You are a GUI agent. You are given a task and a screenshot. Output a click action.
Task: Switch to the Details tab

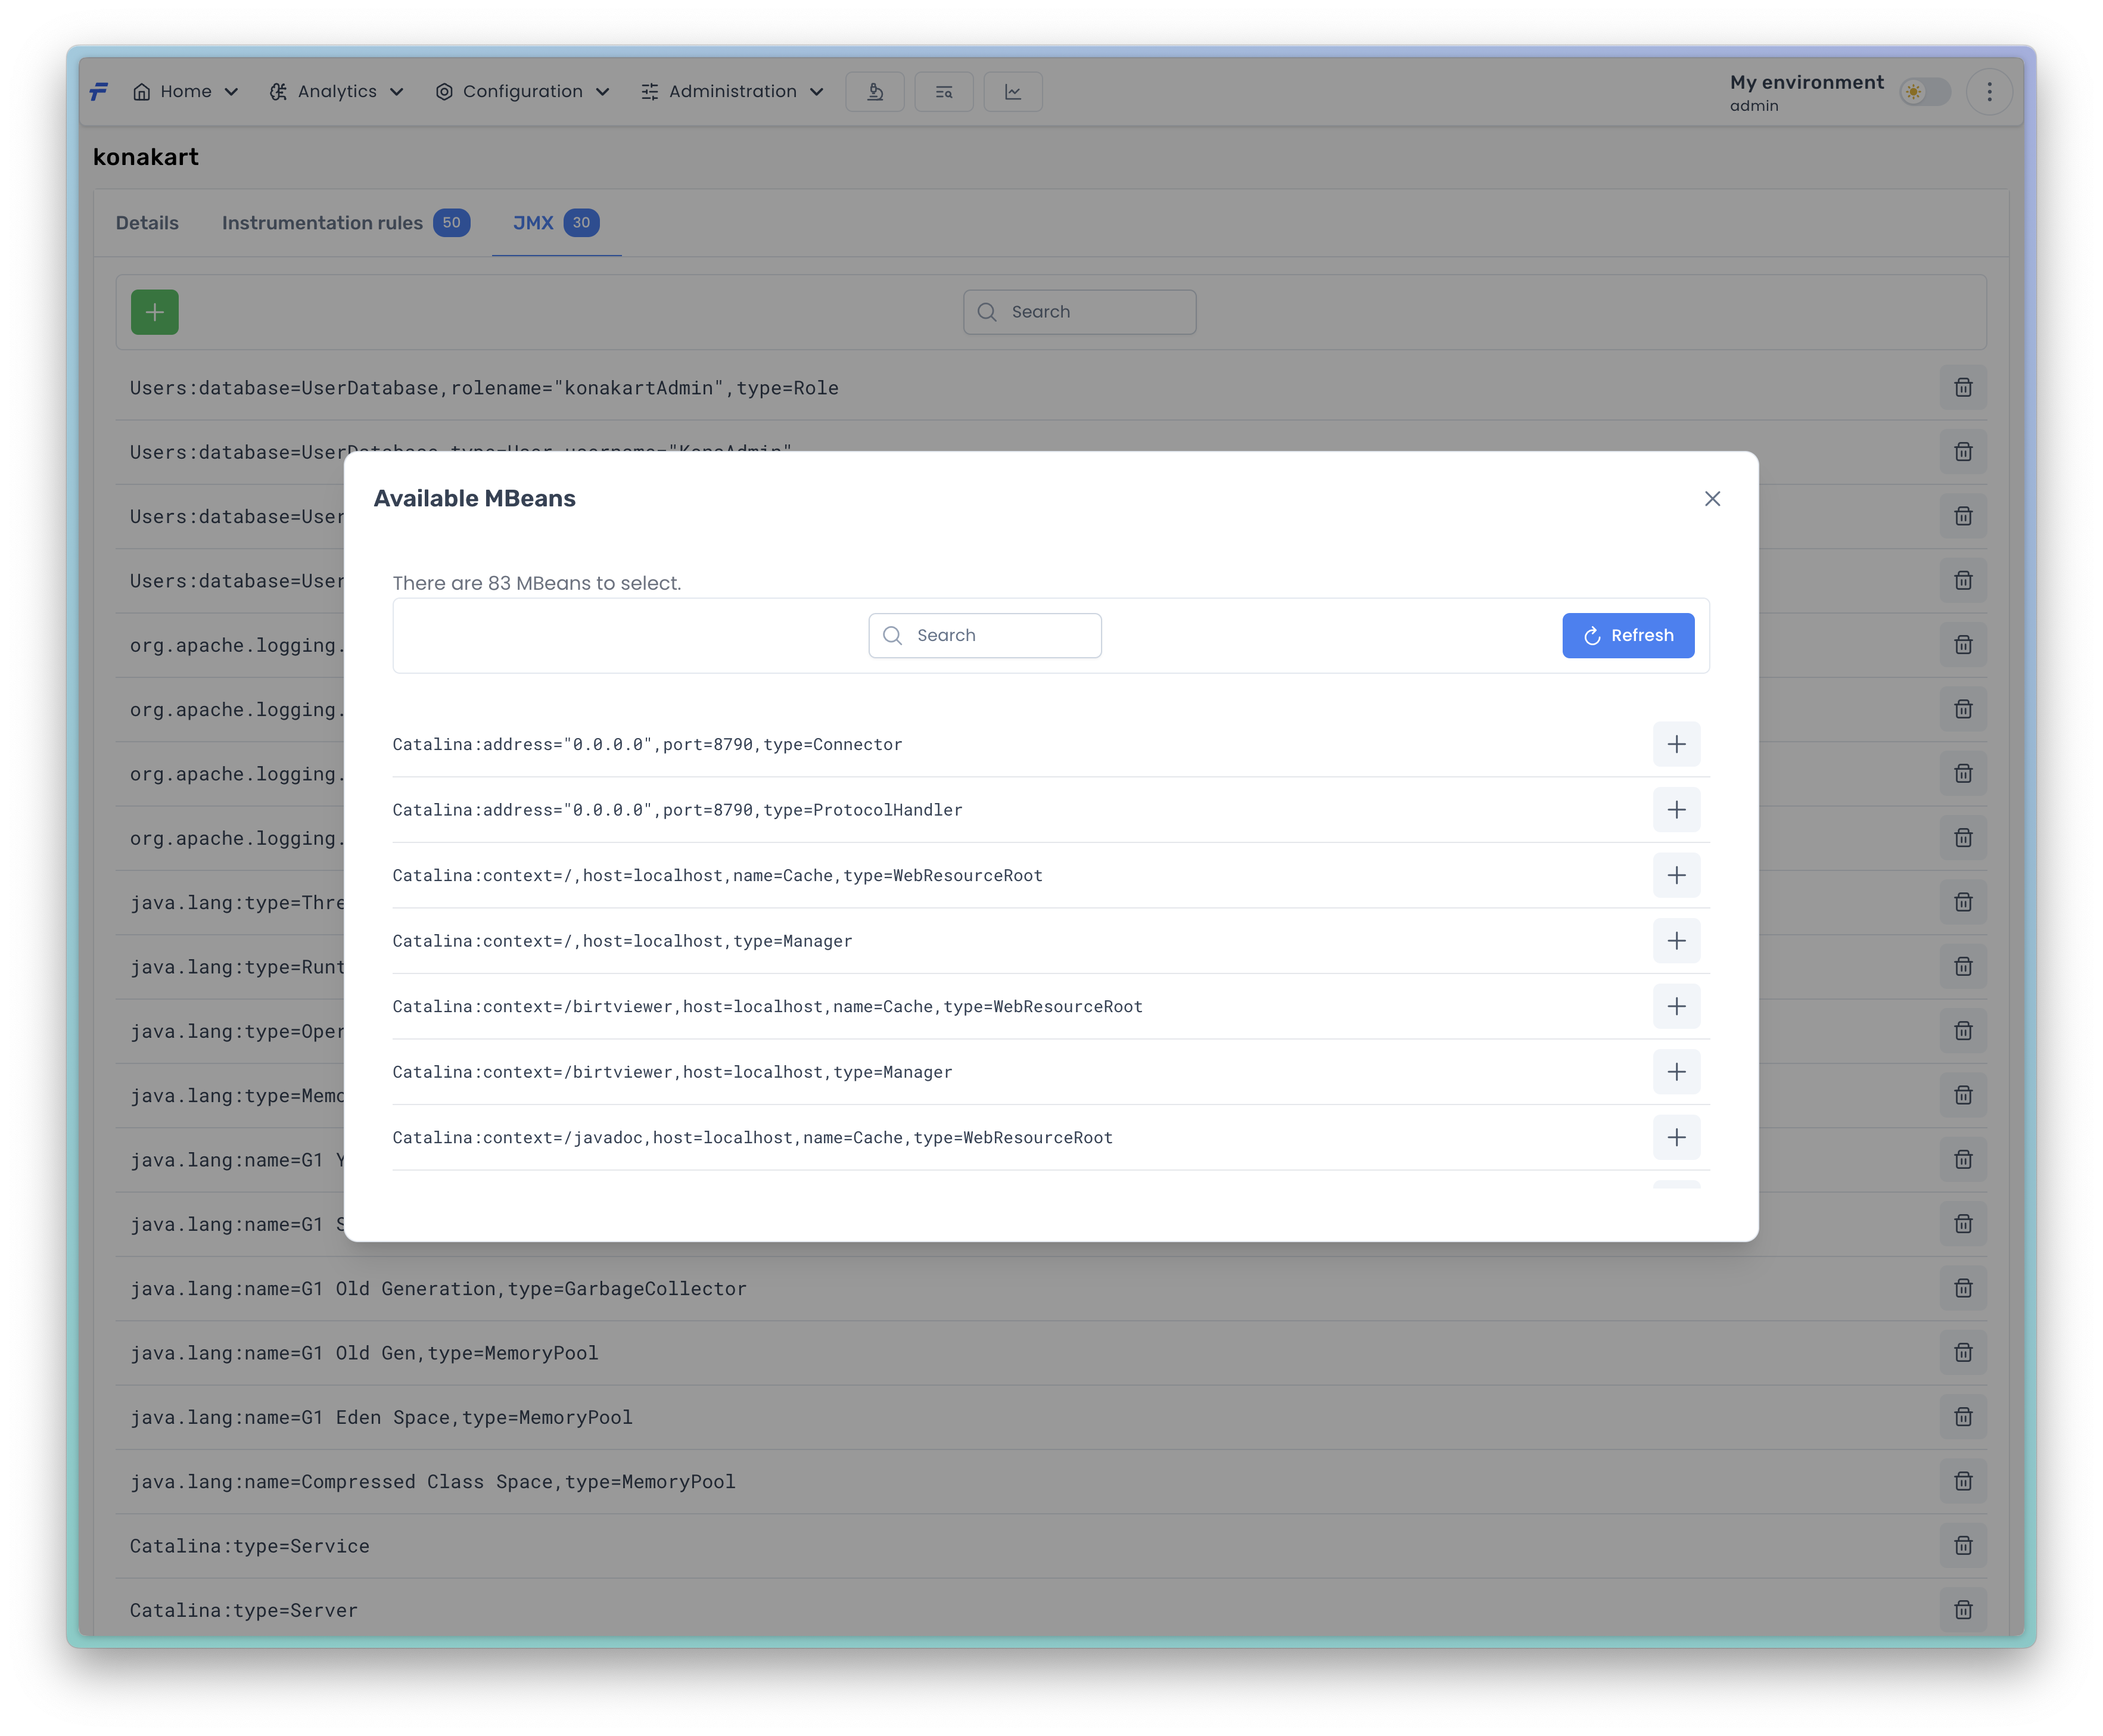pyautogui.click(x=147, y=223)
